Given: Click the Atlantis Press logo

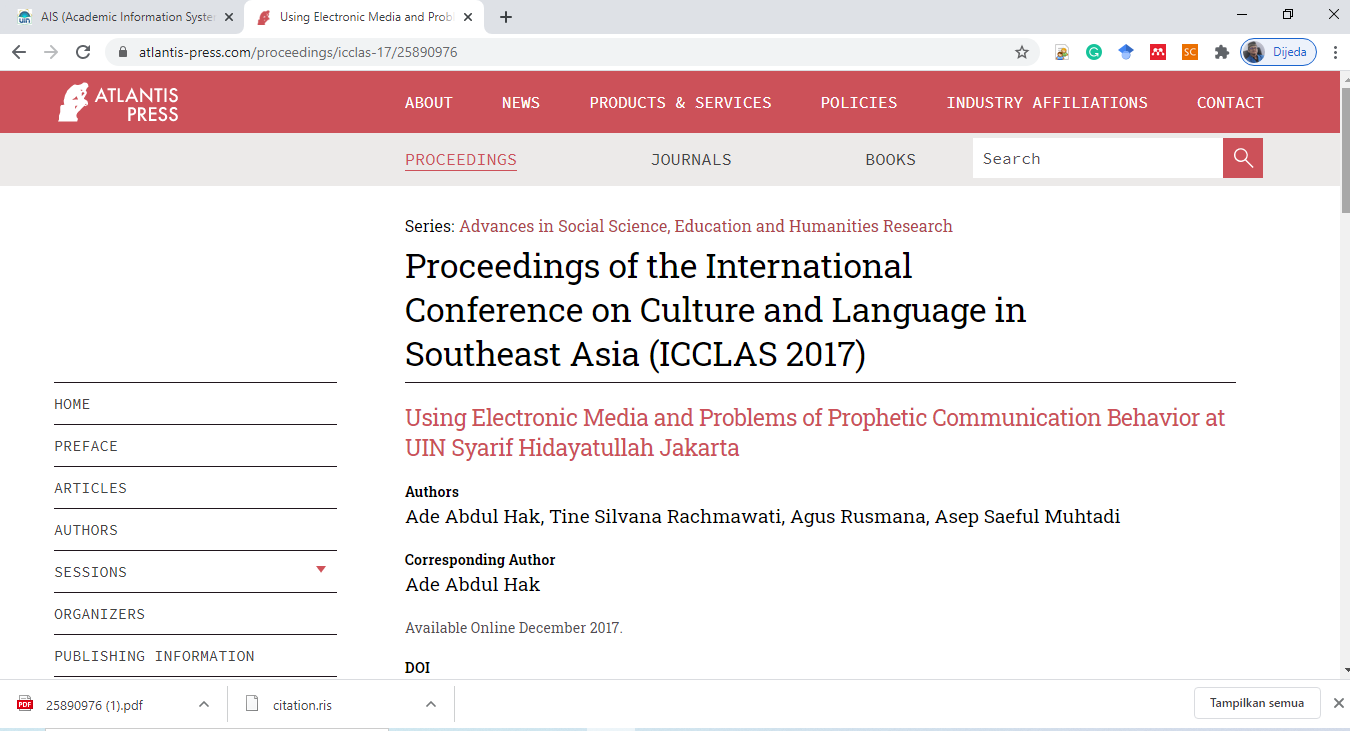Looking at the screenshot, I should [x=118, y=102].
